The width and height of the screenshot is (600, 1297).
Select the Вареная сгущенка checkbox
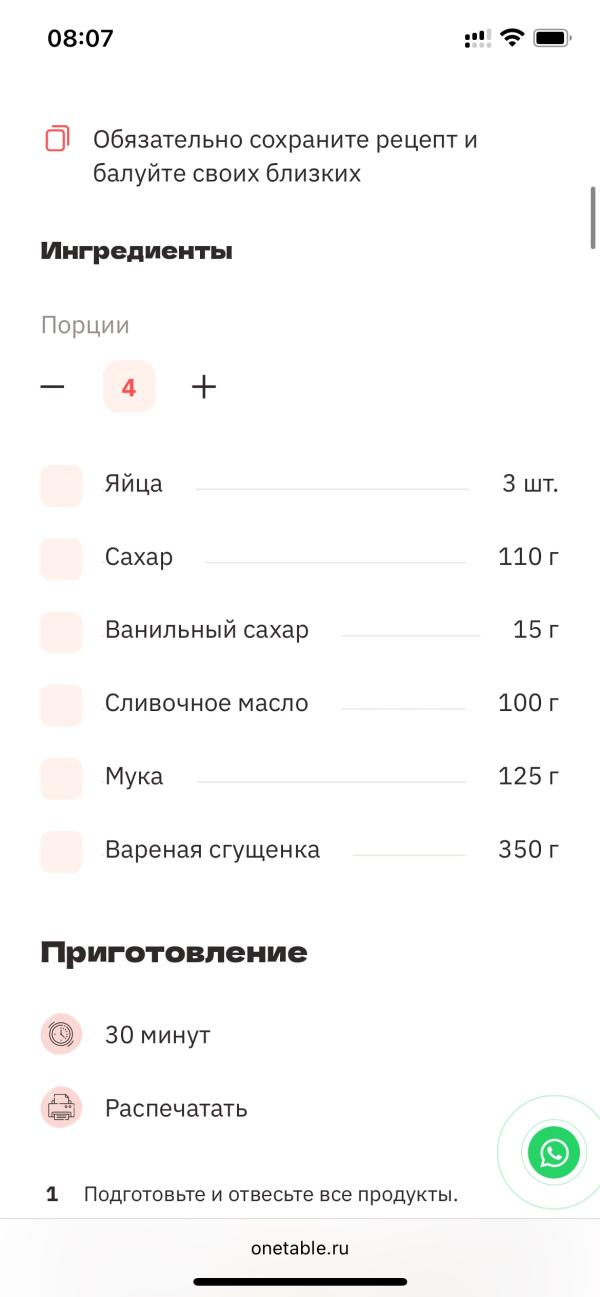point(61,851)
